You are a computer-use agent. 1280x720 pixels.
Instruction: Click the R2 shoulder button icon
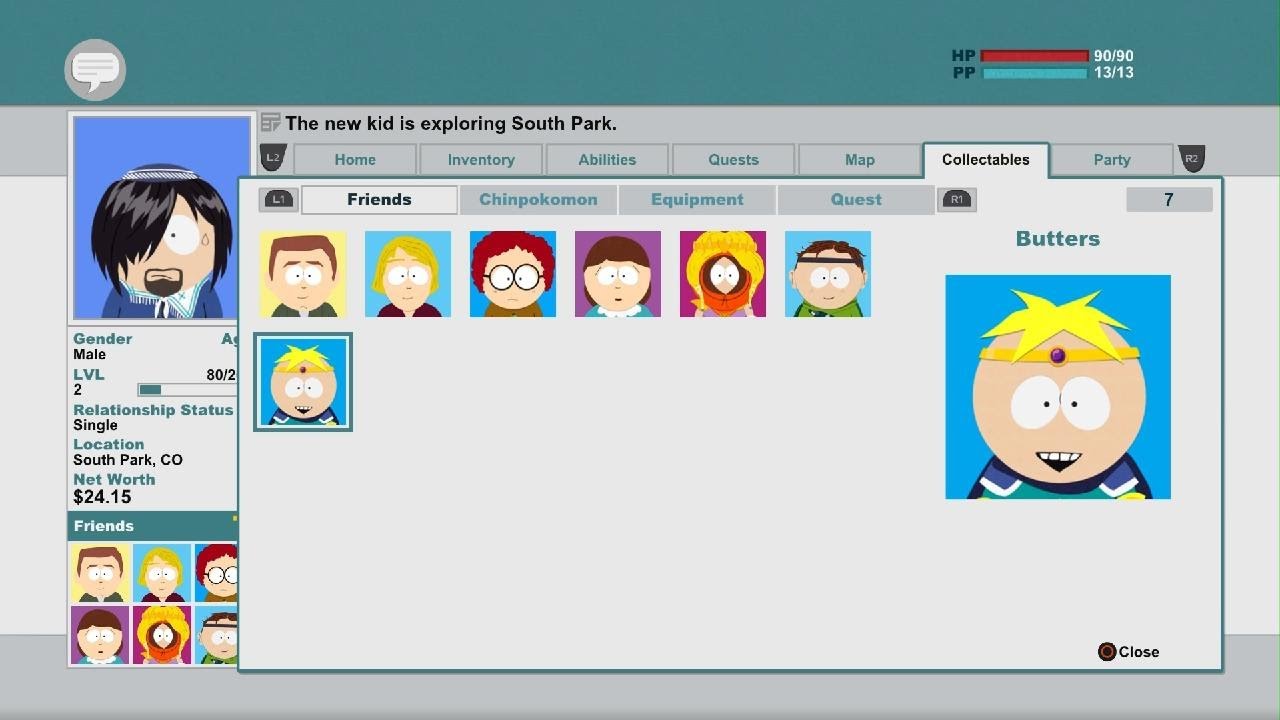click(x=1191, y=158)
